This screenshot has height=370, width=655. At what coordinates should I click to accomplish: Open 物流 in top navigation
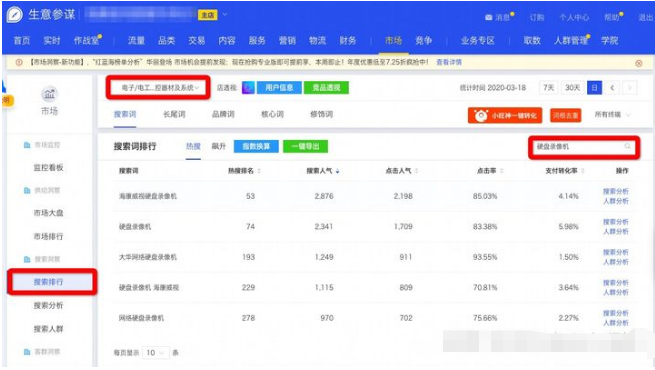coord(317,41)
